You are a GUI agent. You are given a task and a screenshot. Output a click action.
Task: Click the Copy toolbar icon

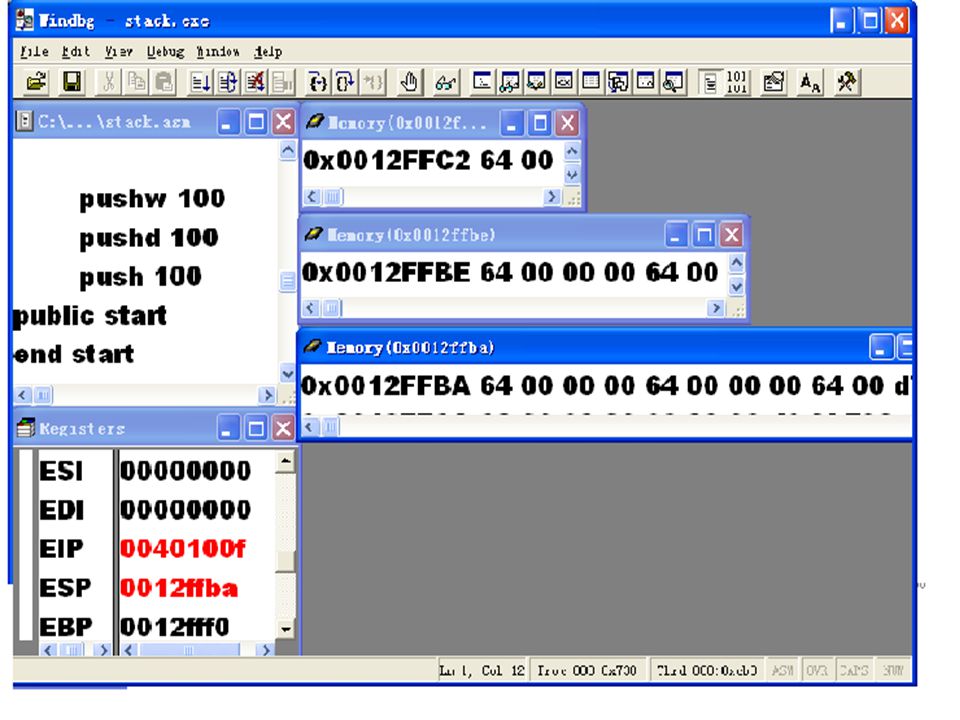pos(137,81)
